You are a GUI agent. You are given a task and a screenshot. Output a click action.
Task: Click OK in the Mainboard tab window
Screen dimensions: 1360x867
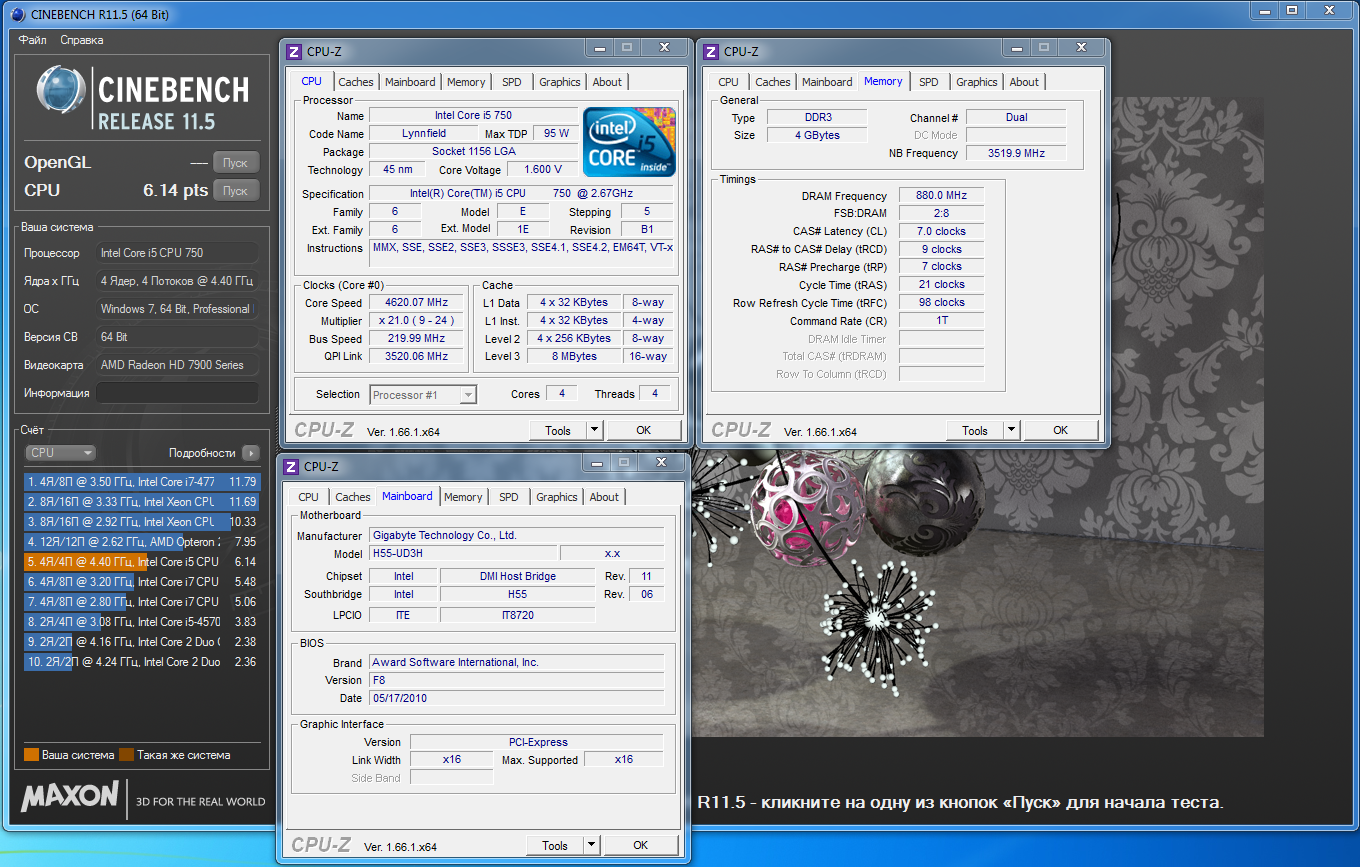tap(641, 846)
